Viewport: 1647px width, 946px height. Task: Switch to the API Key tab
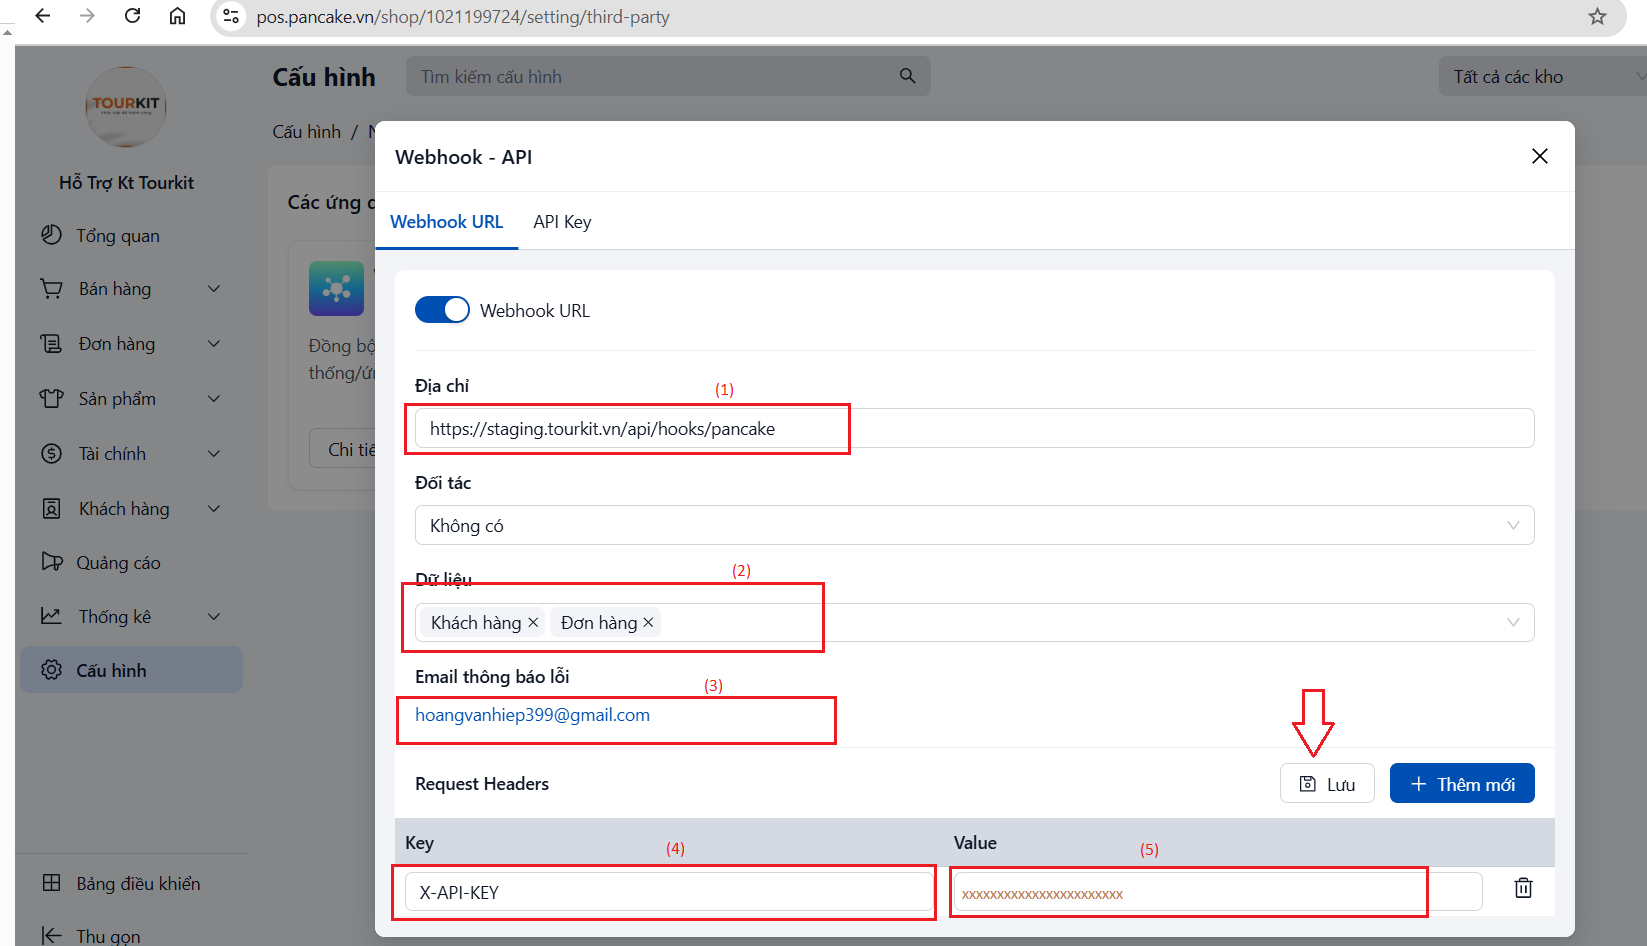click(562, 222)
